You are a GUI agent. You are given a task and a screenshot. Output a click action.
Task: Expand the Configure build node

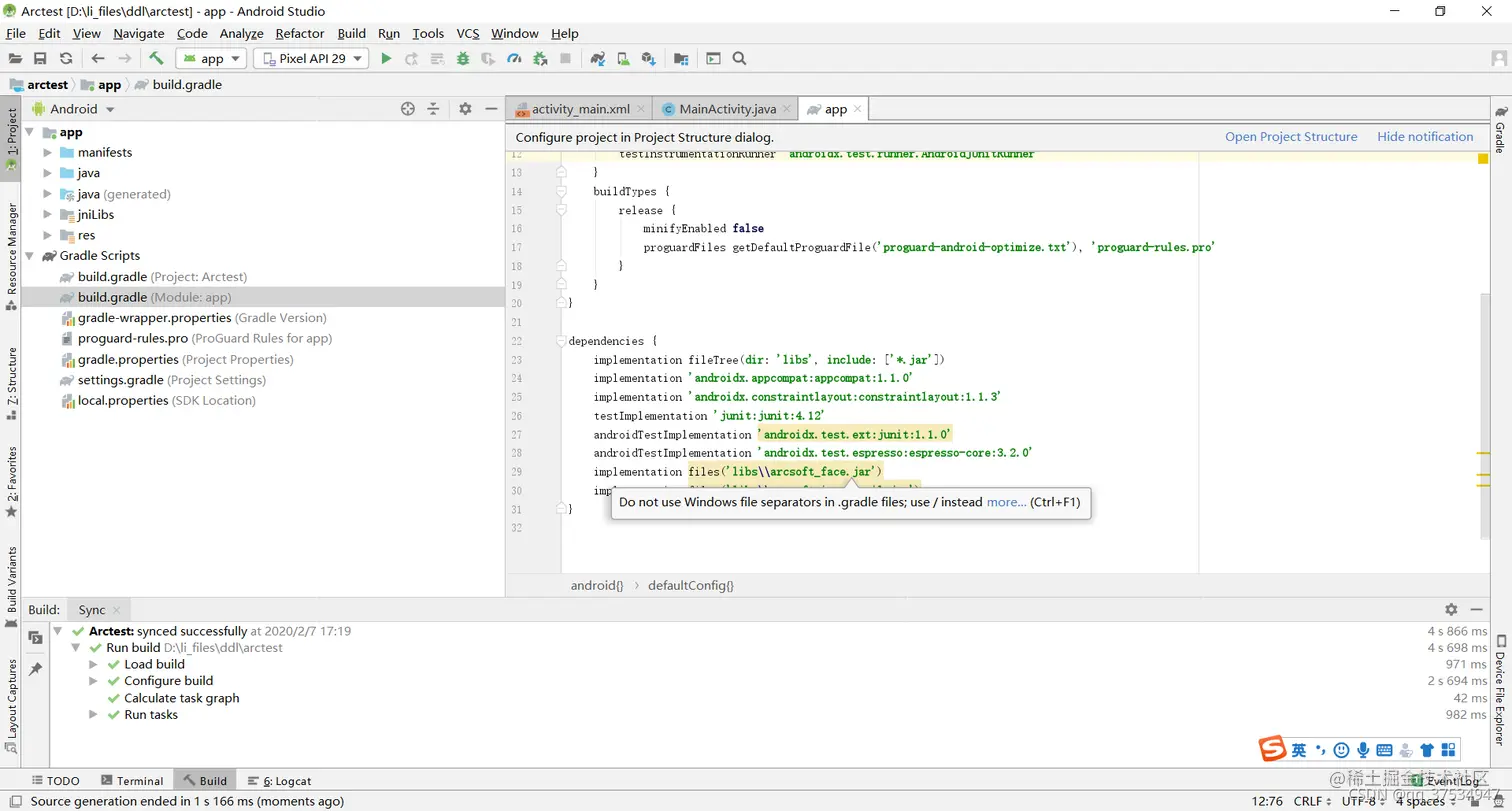tap(93, 682)
